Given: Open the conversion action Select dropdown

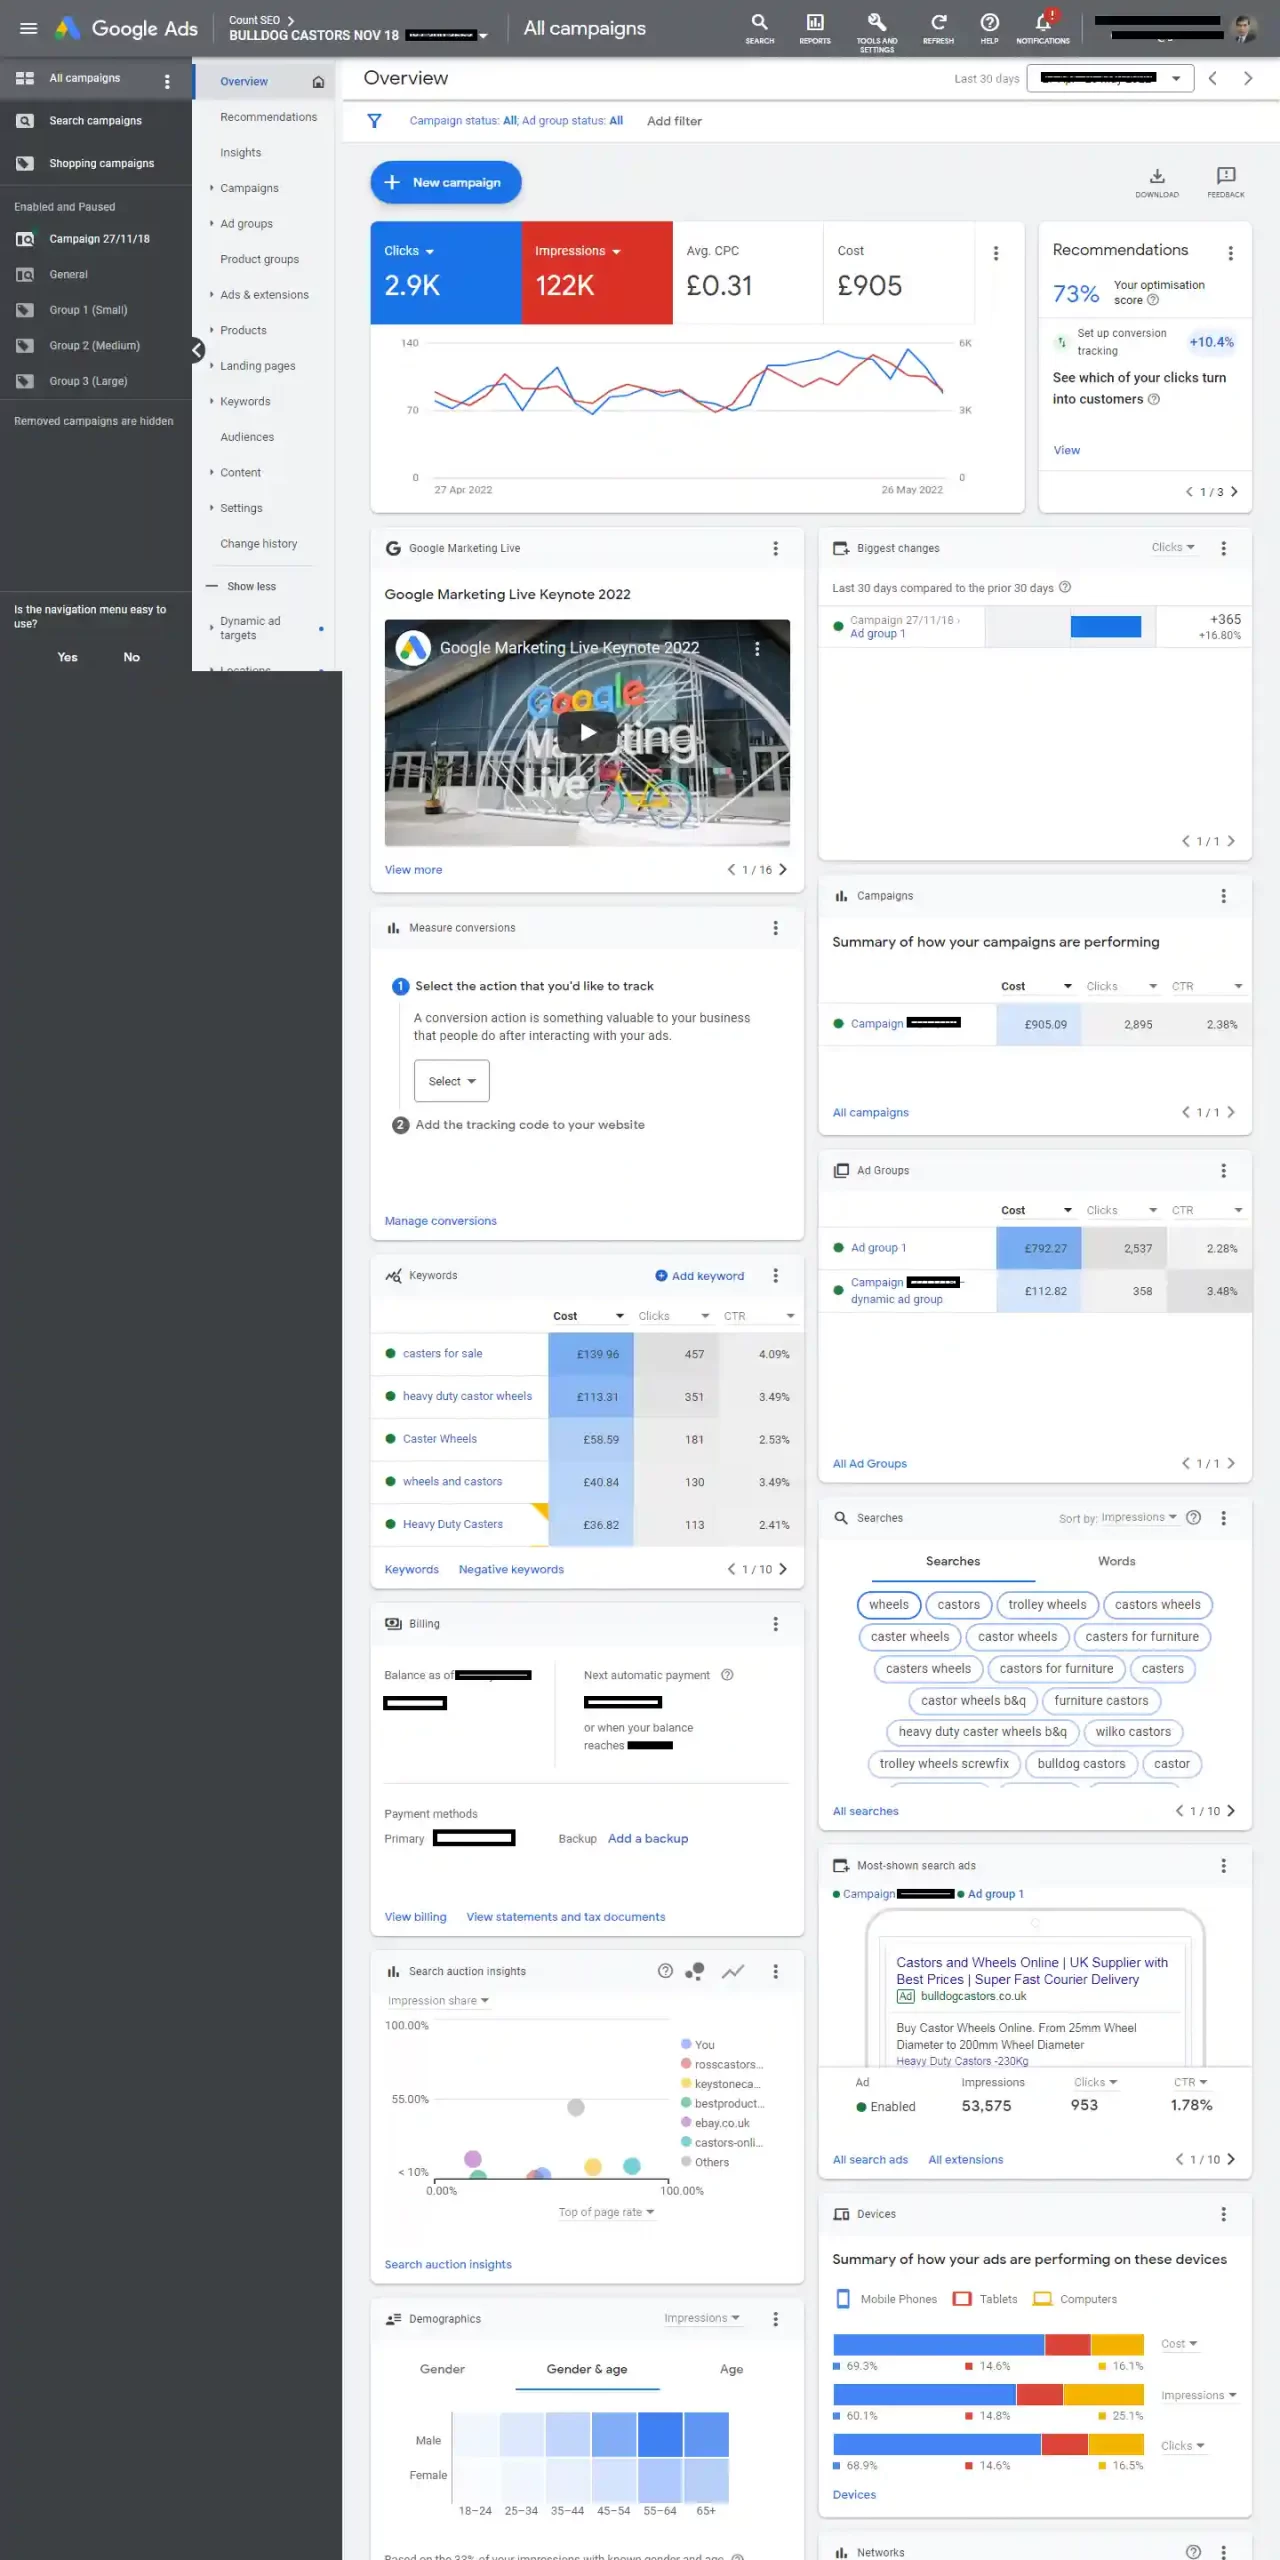Looking at the screenshot, I should pyautogui.click(x=452, y=1081).
